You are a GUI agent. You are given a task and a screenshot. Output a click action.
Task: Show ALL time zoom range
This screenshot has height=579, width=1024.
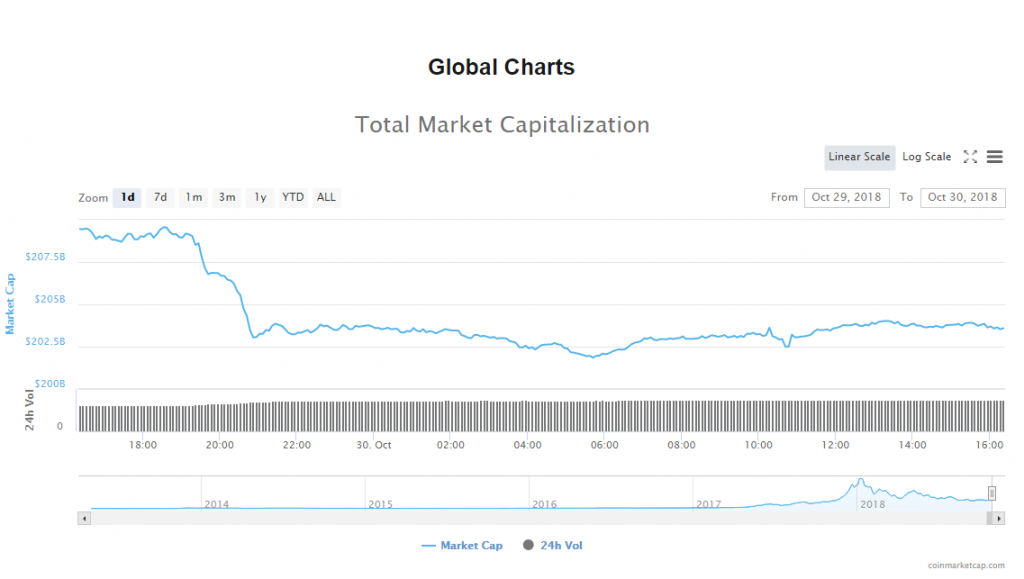click(326, 197)
